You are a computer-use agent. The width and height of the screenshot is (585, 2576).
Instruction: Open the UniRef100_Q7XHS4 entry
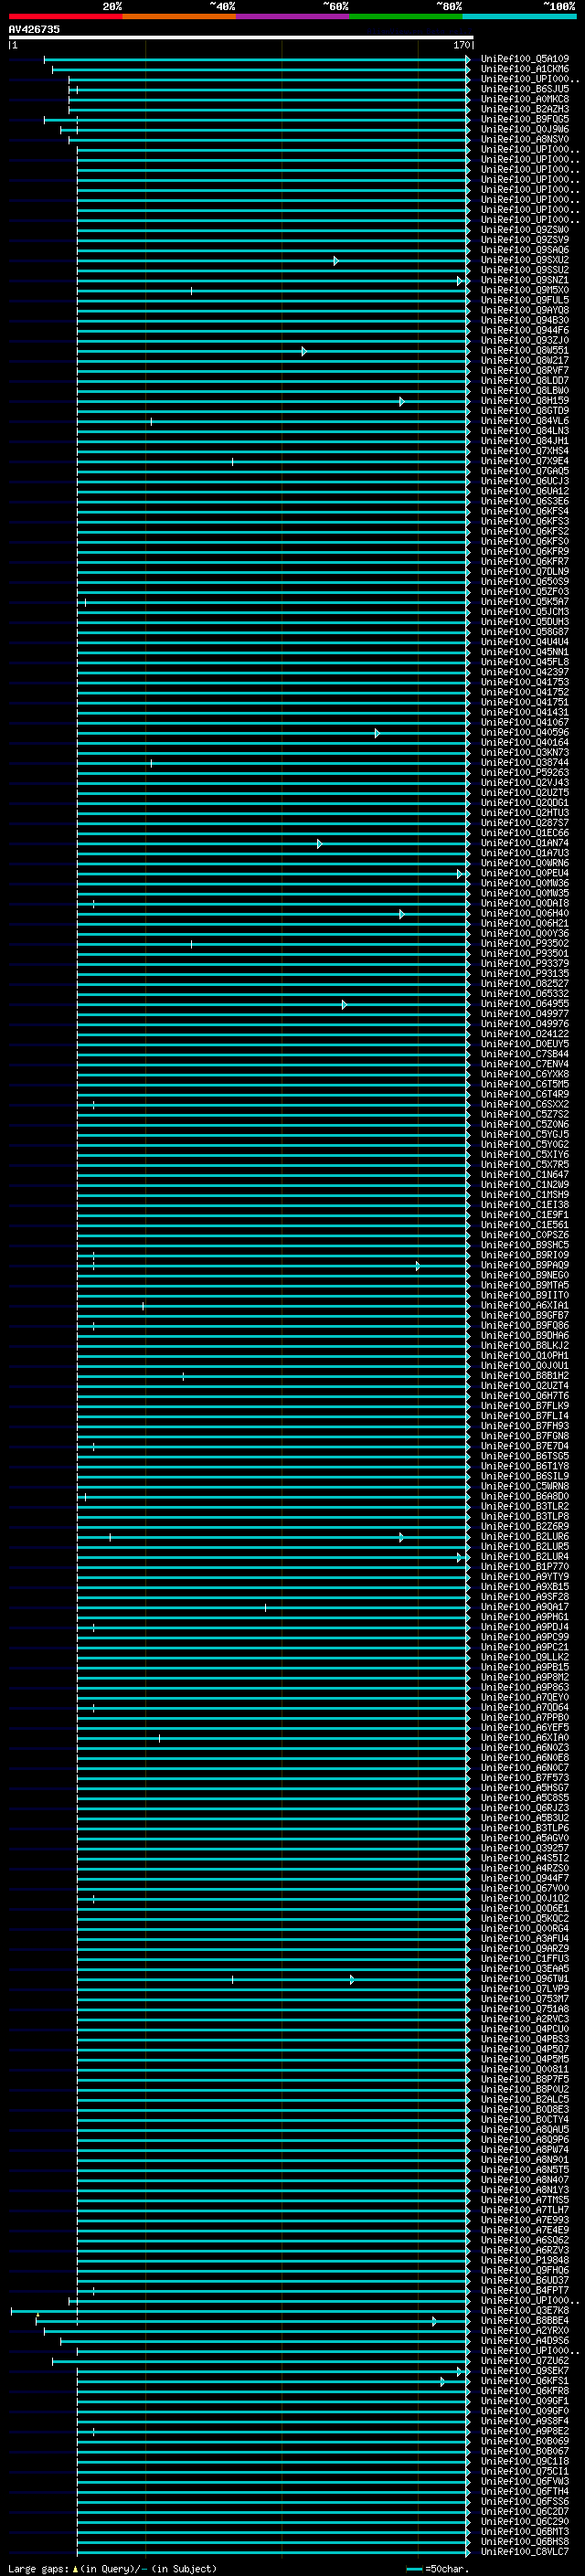coord(525,451)
